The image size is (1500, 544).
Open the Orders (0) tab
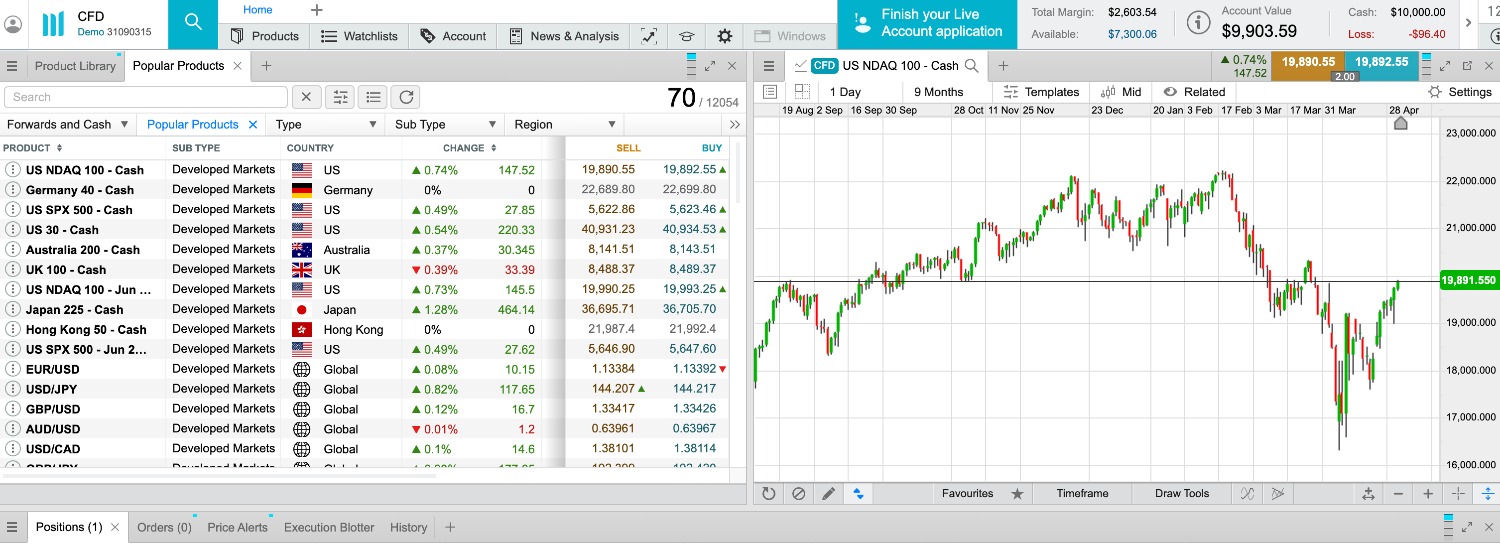coord(164,528)
